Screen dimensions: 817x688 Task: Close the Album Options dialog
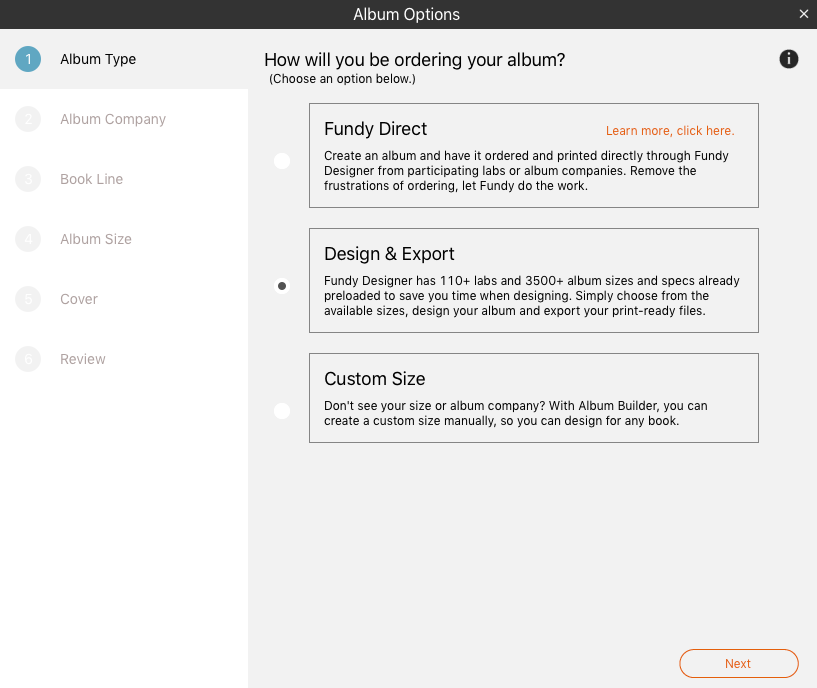click(803, 14)
